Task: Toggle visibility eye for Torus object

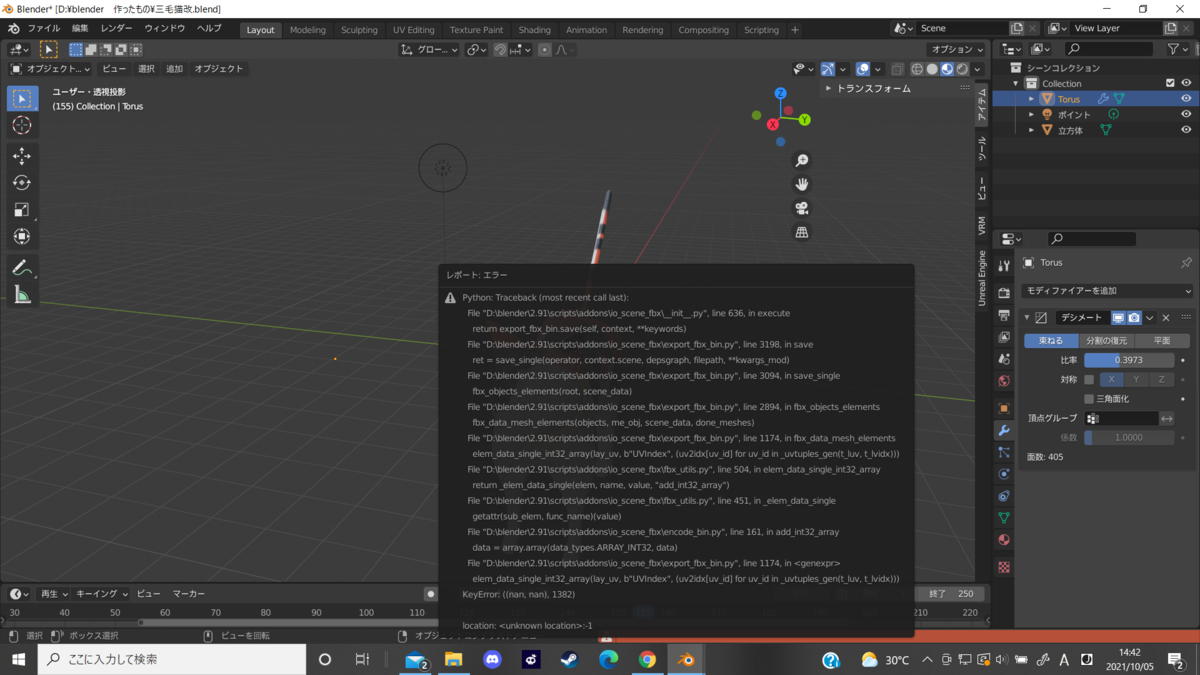Action: [x=1186, y=99]
